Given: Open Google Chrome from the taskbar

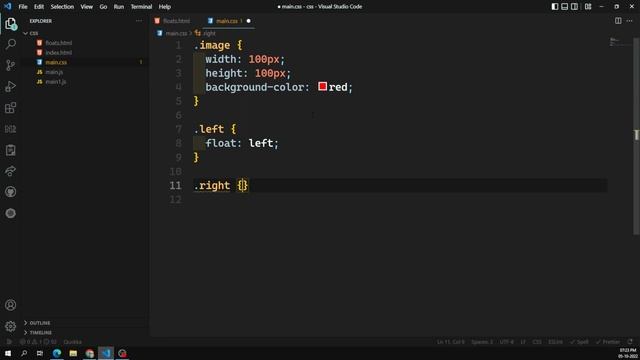Looking at the screenshot, I should click(90, 353).
